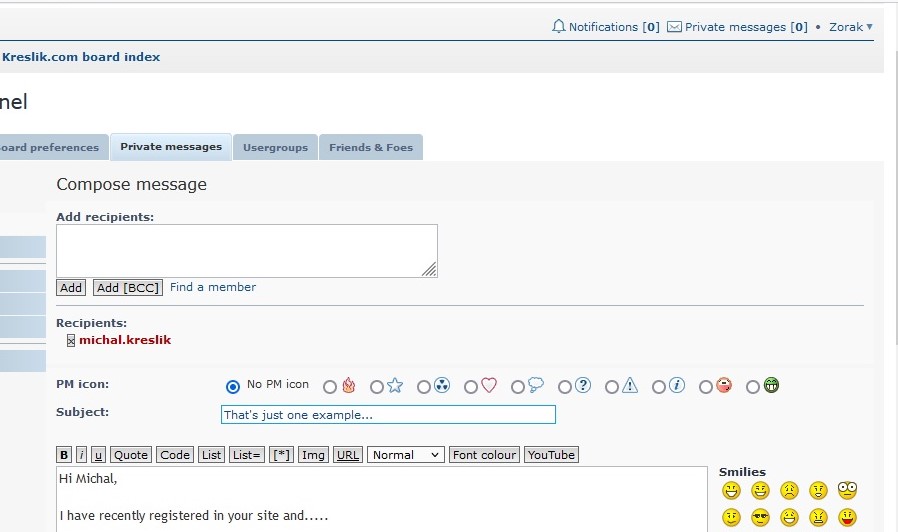Click the Add recipient button
This screenshot has height=532, width=898.
coord(71,287)
